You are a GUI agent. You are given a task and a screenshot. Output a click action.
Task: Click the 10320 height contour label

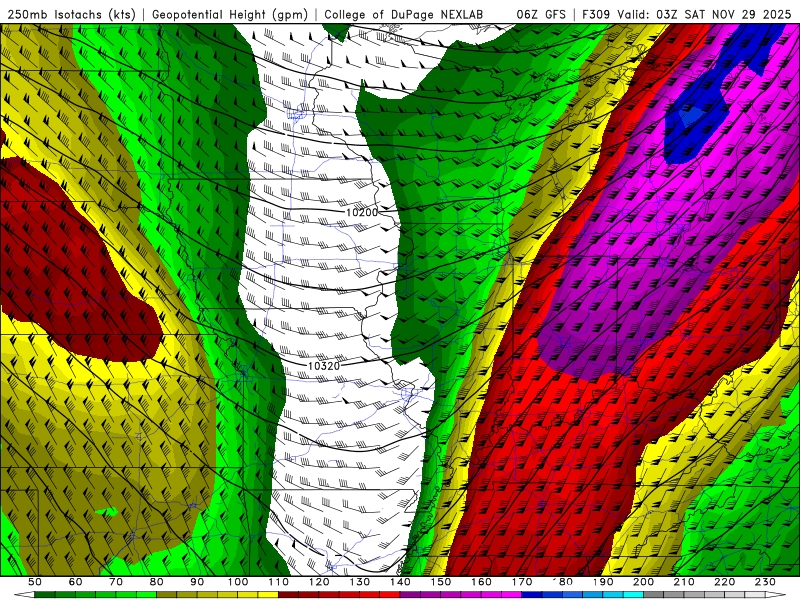pos(324,366)
